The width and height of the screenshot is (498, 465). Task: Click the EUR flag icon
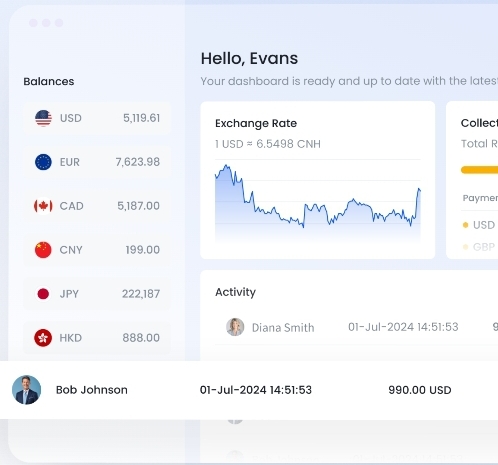click(x=43, y=162)
